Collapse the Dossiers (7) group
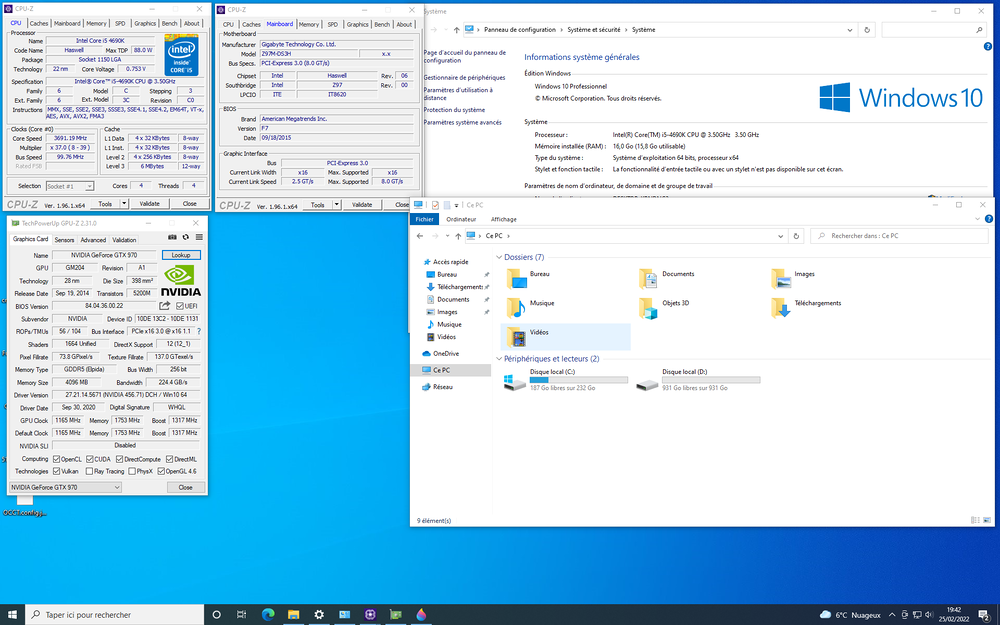1000x625 pixels. (x=499, y=257)
